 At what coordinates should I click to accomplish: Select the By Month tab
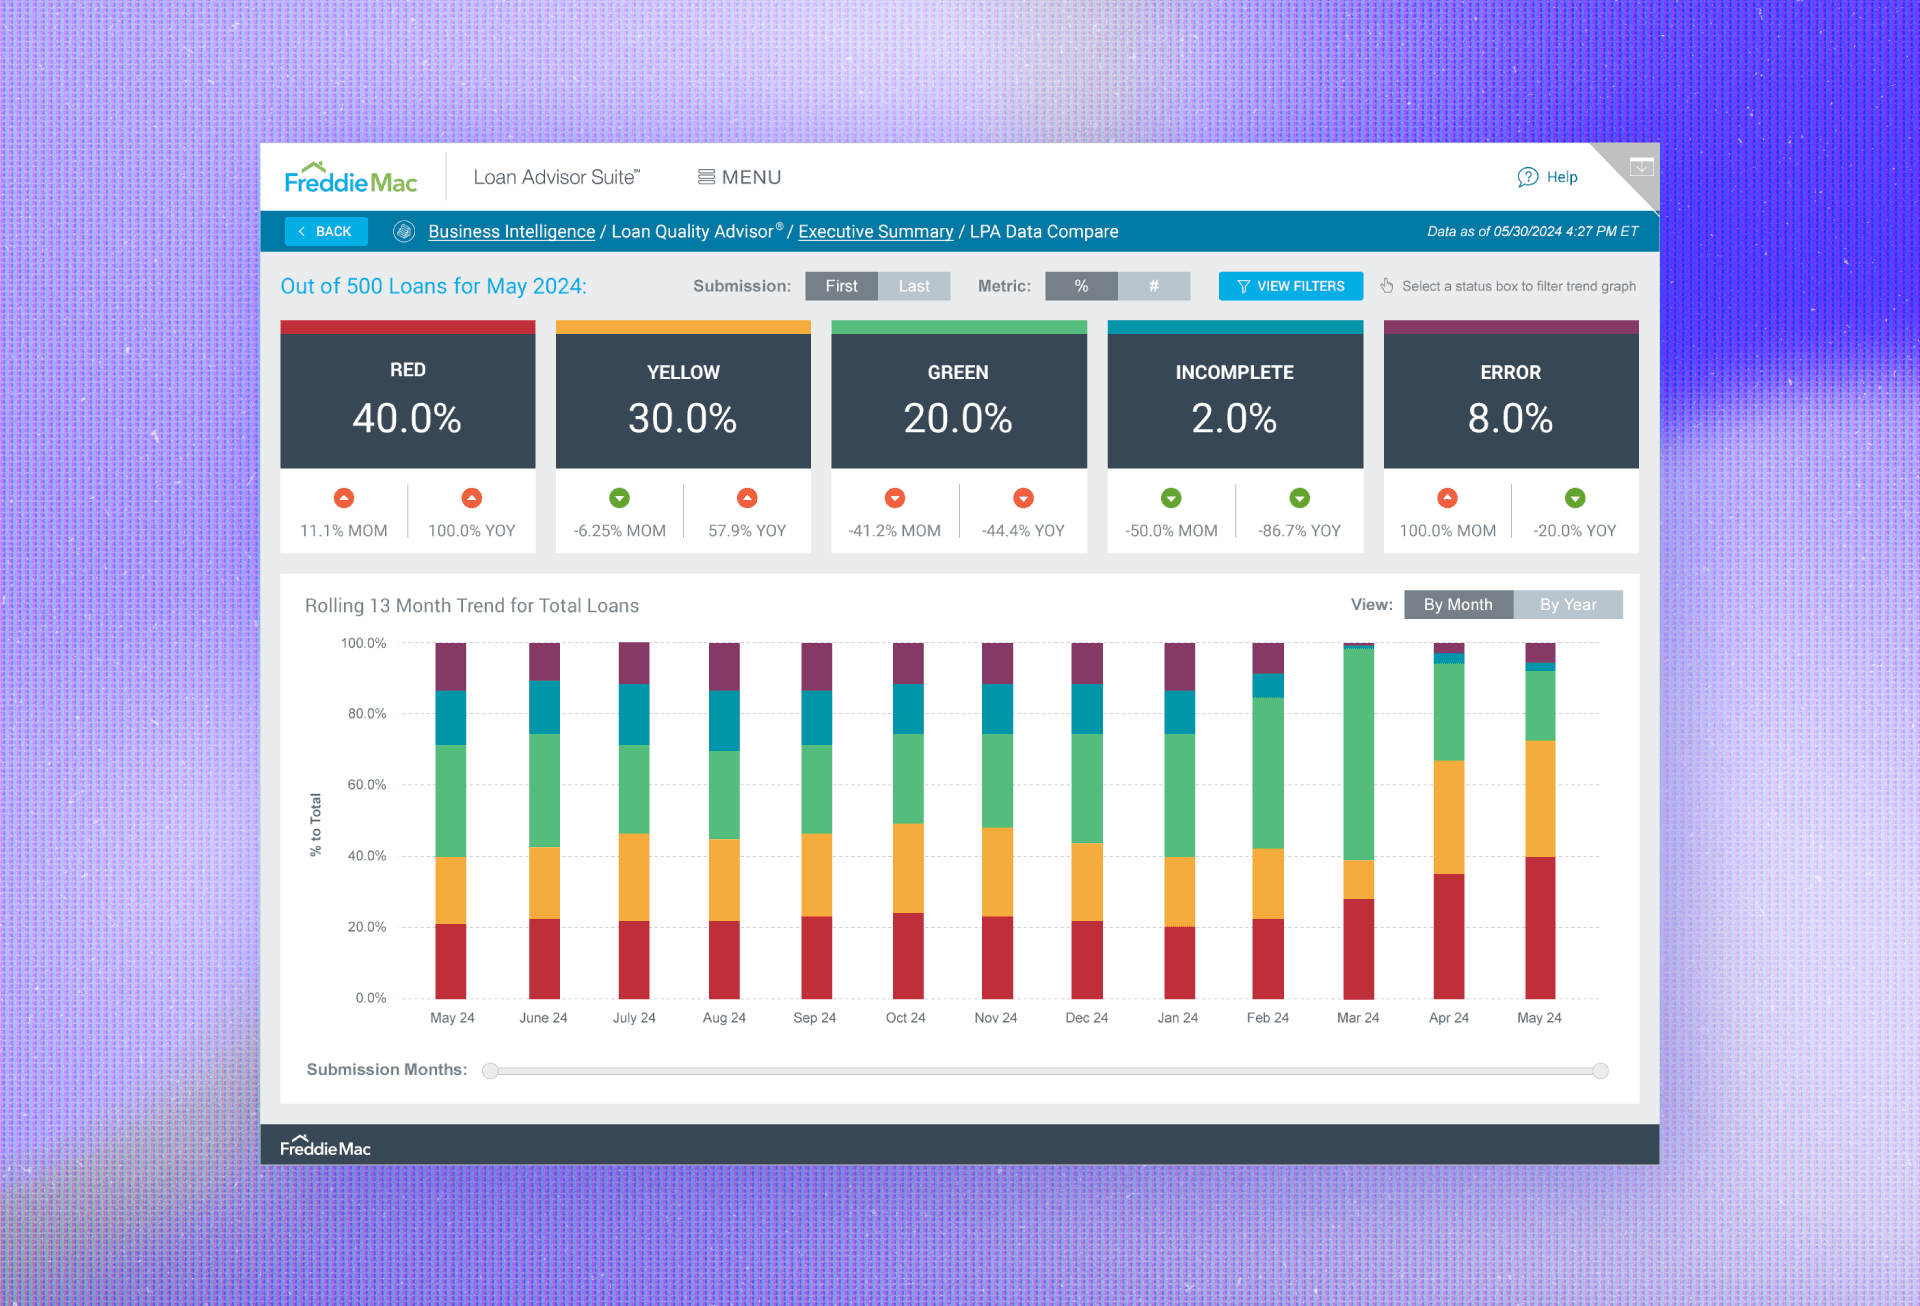click(x=1457, y=604)
